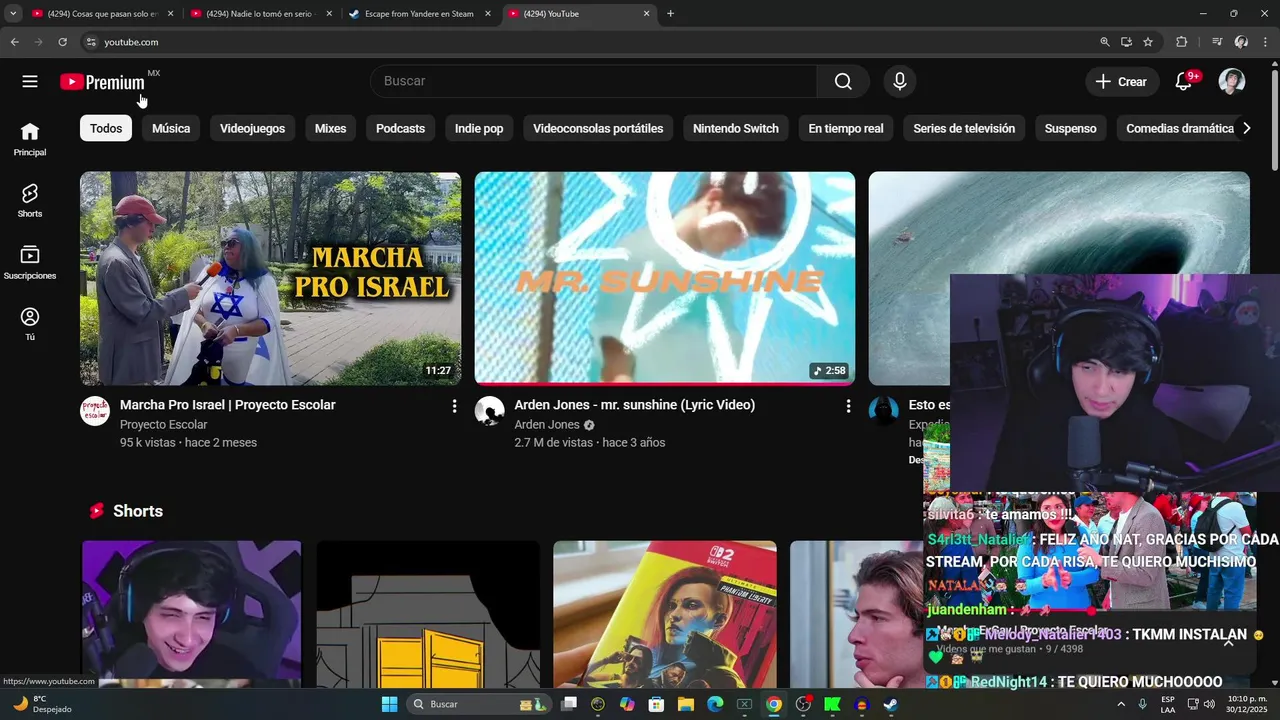This screenshot has width=1280, height=720.
Task: Click the Crear button
Action: point(1121,82)
